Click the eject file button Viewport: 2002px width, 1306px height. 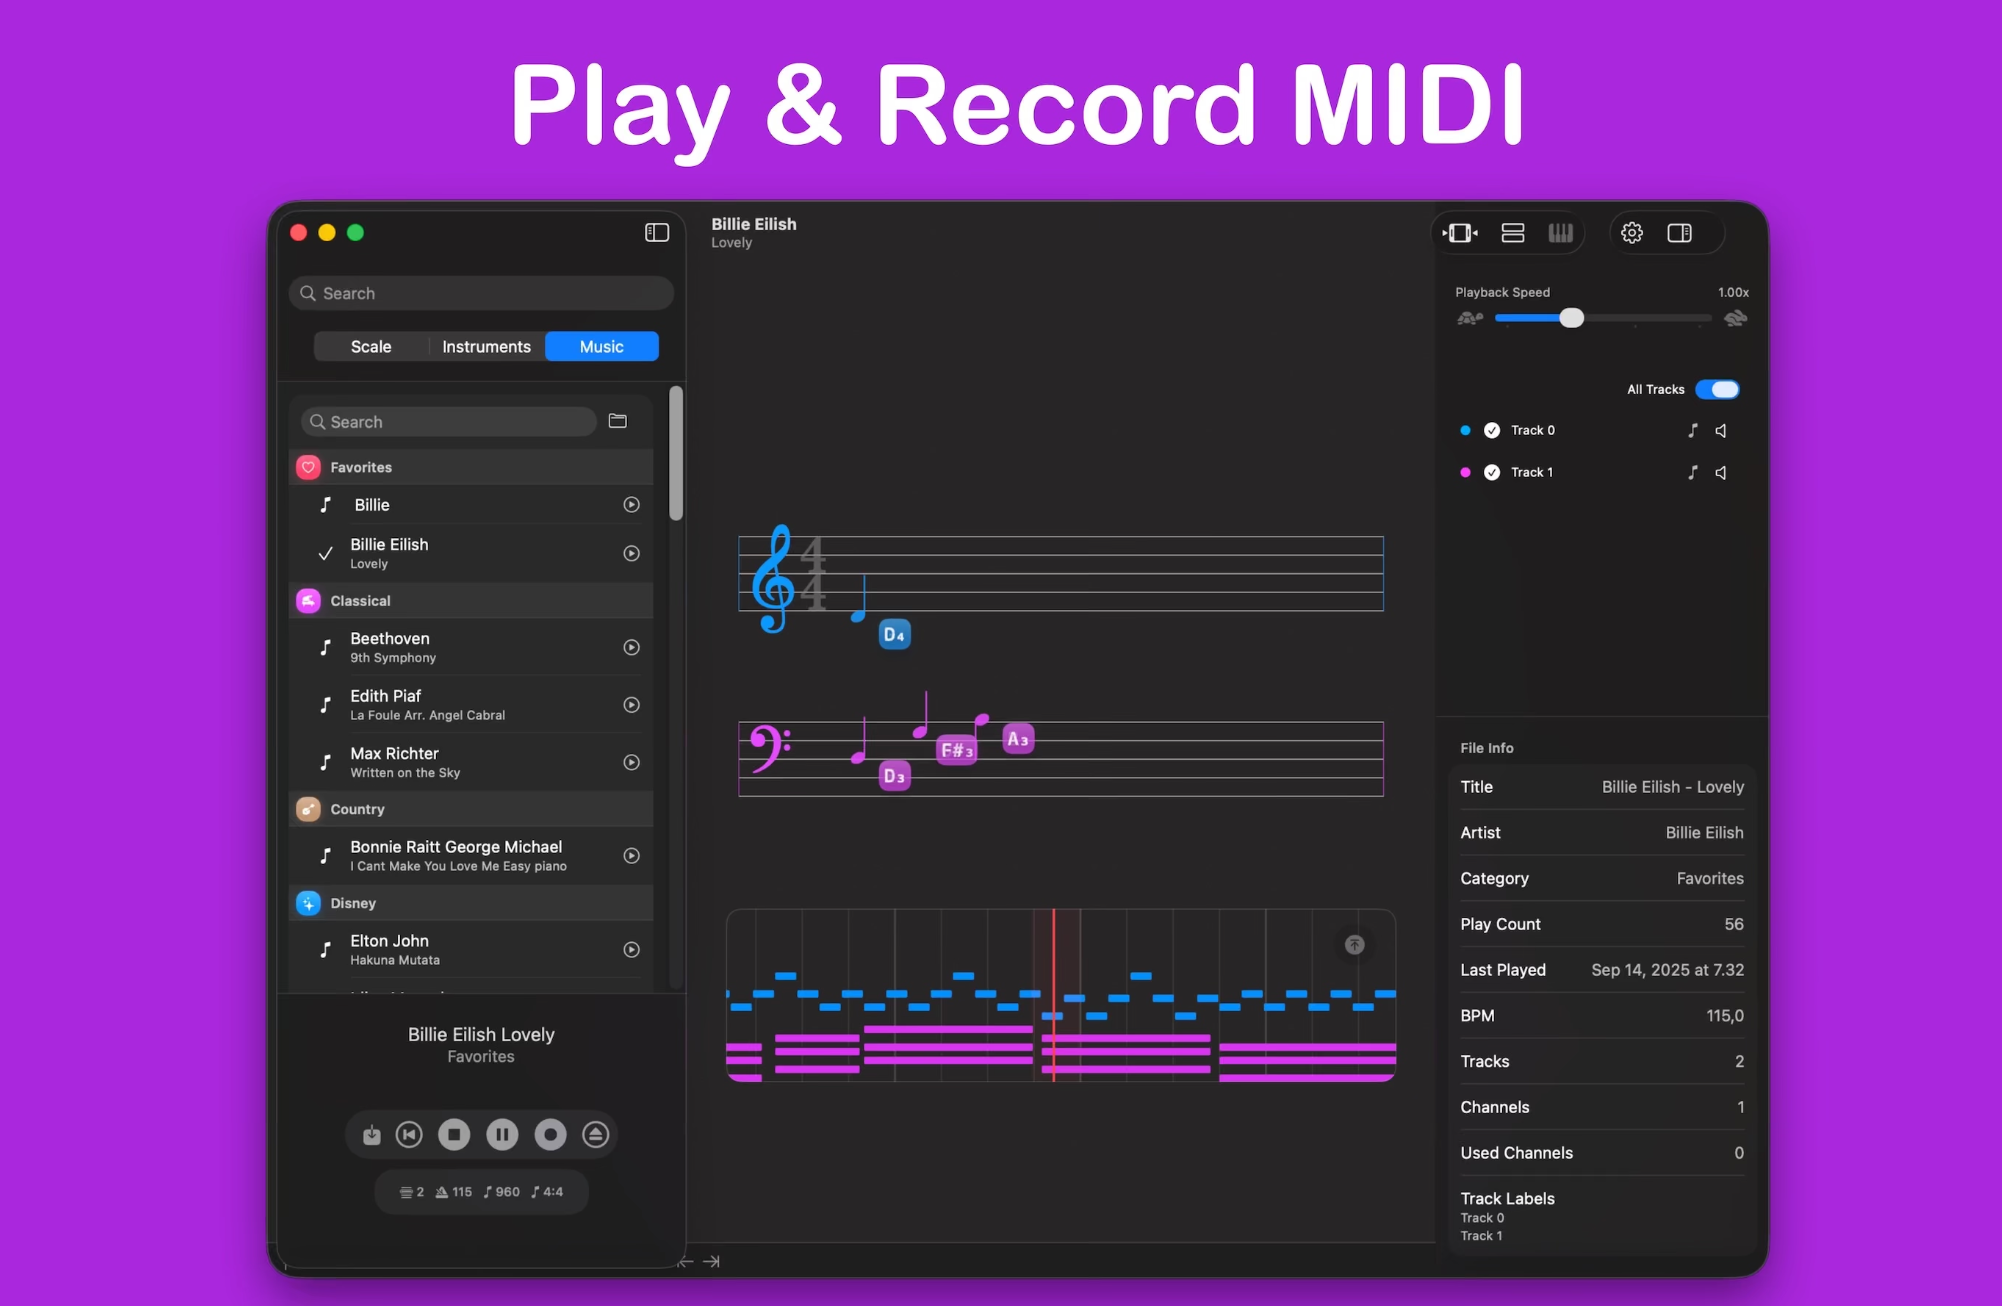tap(596, 1134)
